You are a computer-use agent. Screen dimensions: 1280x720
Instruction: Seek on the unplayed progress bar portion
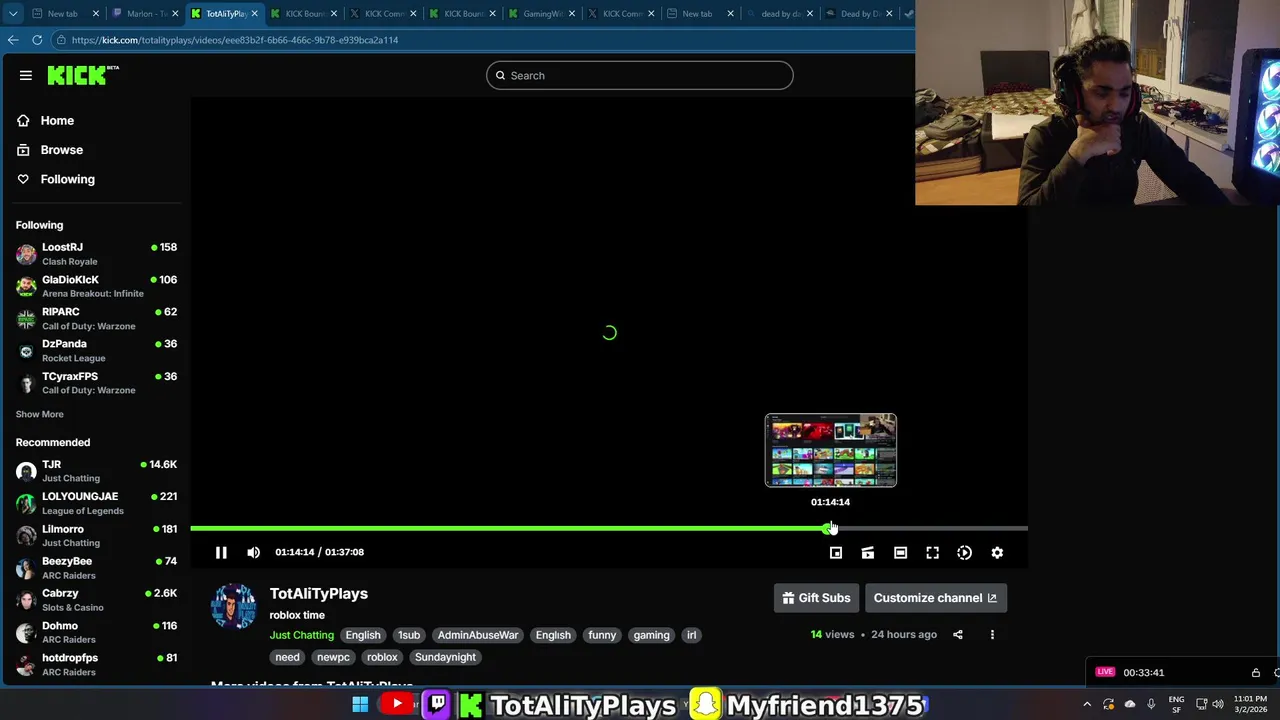coord(930,528)
